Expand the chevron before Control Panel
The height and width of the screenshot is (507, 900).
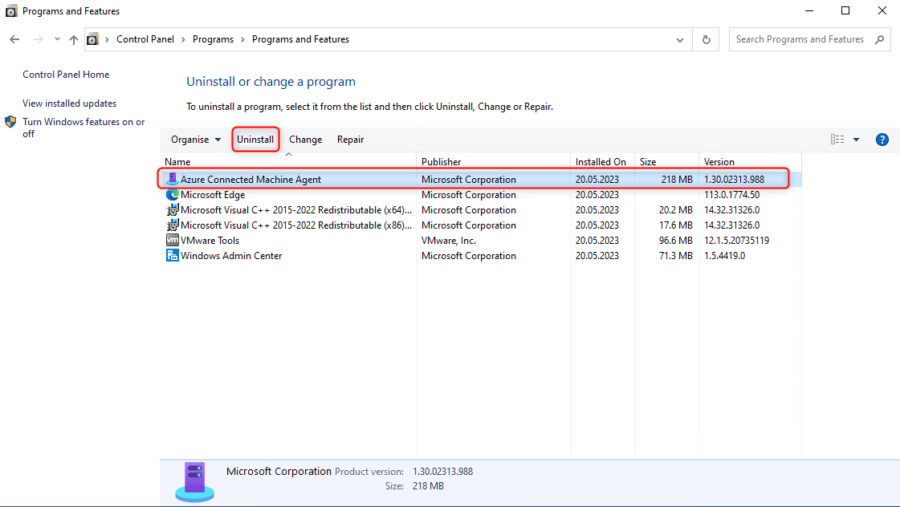pyautogui.click(x=107, y=39)
